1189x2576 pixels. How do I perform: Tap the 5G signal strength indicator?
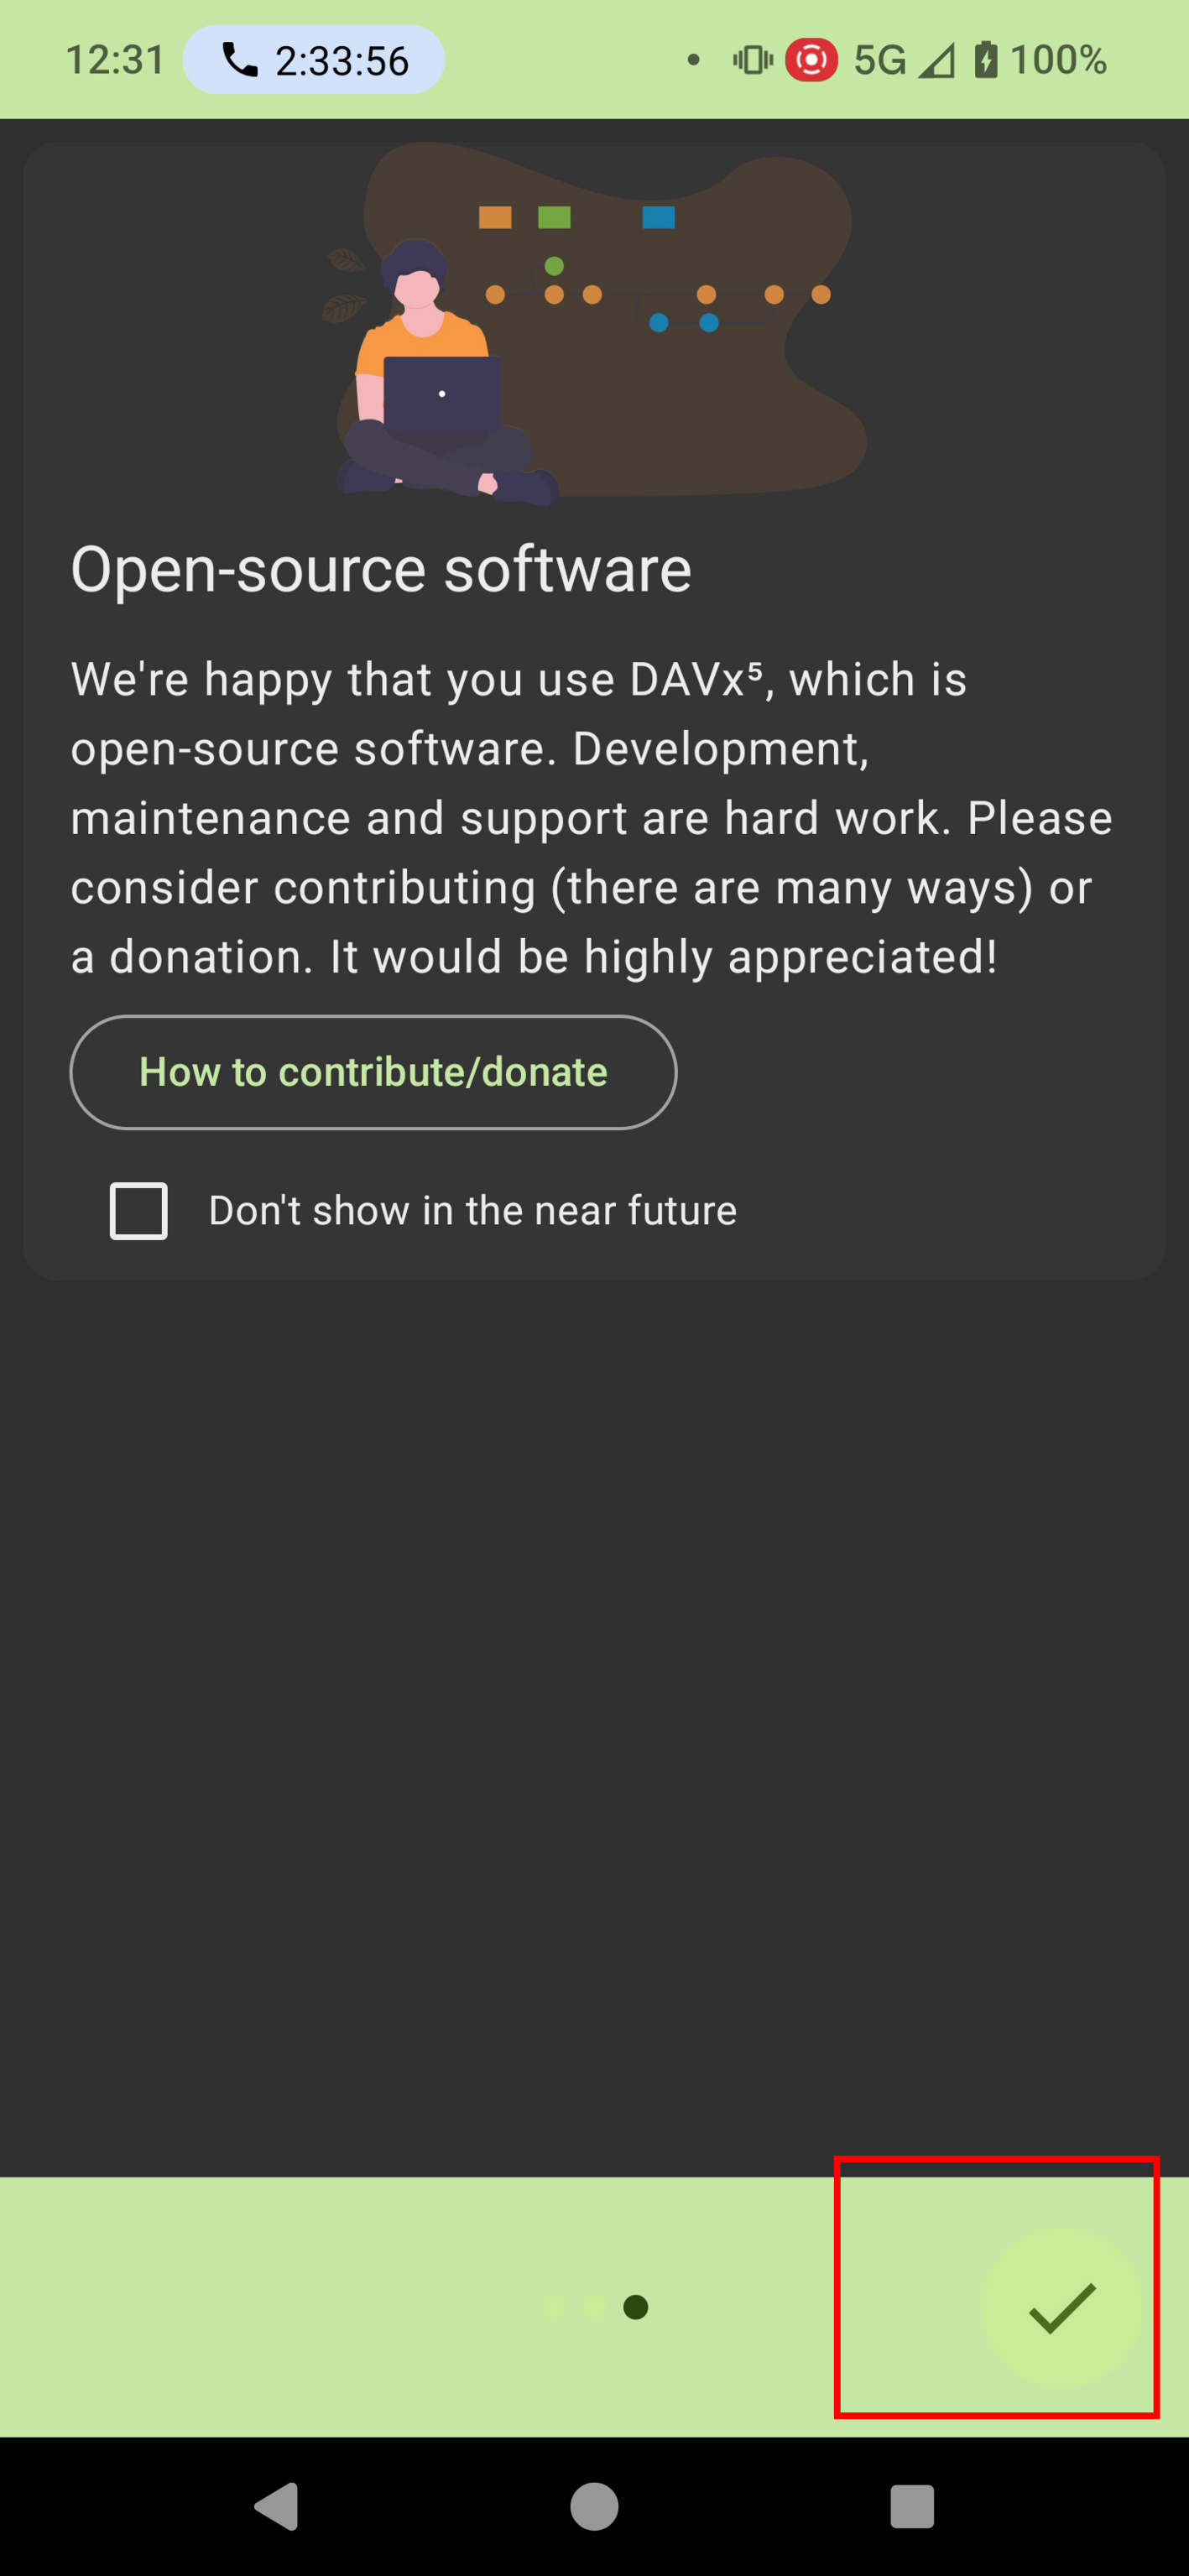pos(903,61)
